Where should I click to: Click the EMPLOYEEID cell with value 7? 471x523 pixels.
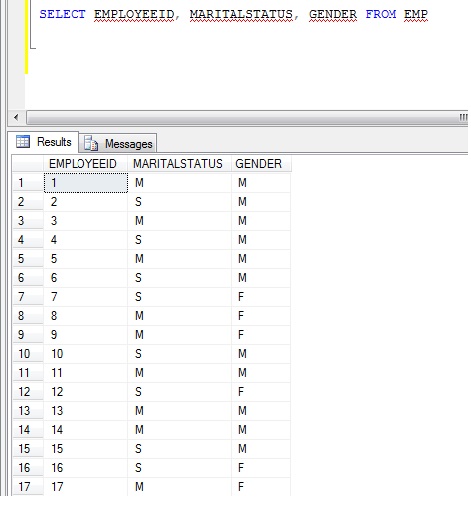(86, 297)
